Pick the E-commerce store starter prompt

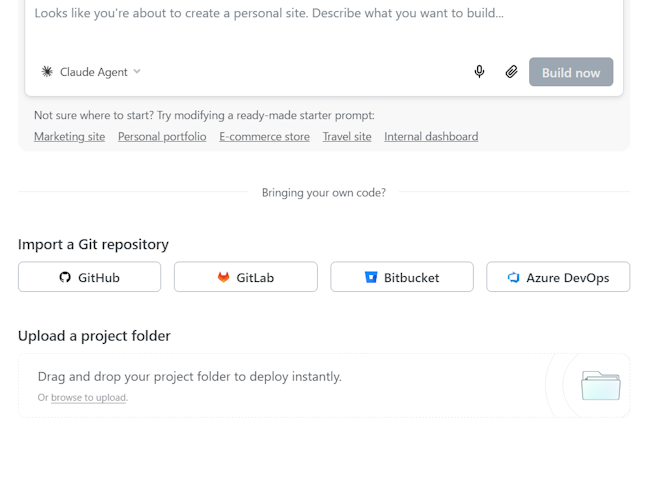click(265, 137)
